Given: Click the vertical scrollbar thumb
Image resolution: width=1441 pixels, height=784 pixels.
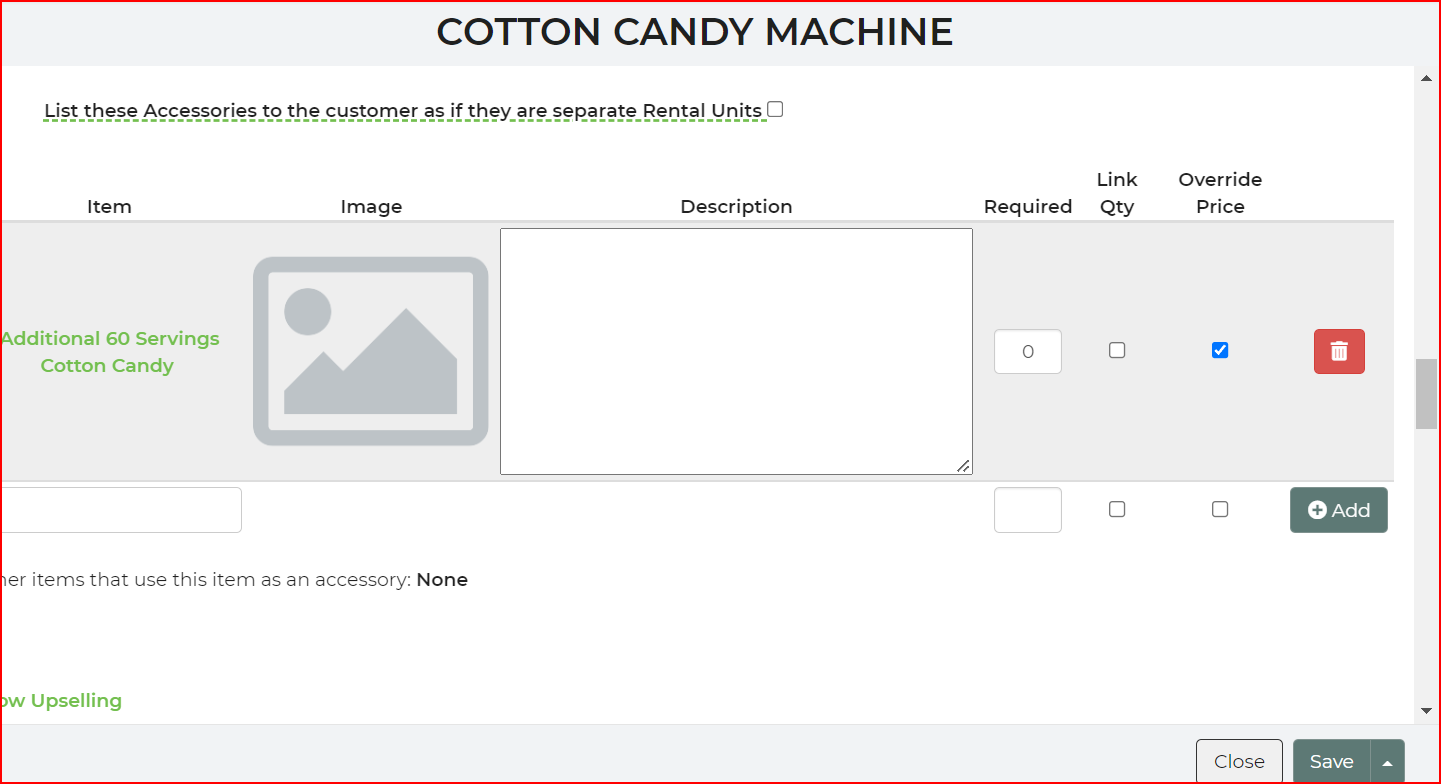Looking at the screenshot, I should pos(1426,393).
